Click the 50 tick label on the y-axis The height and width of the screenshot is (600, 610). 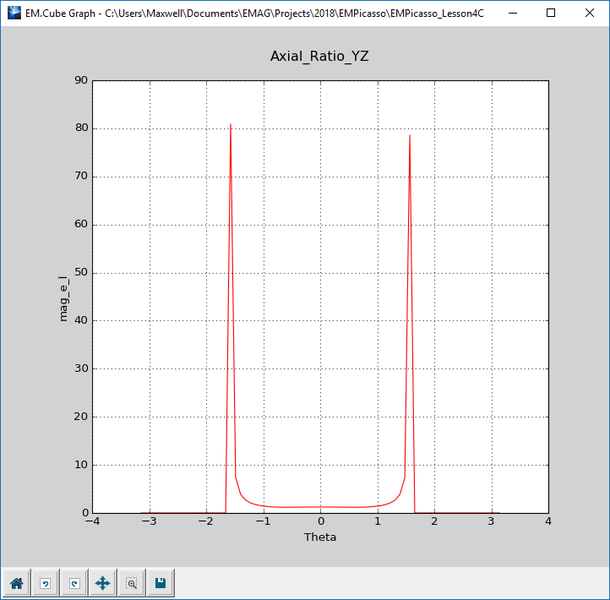81,273
